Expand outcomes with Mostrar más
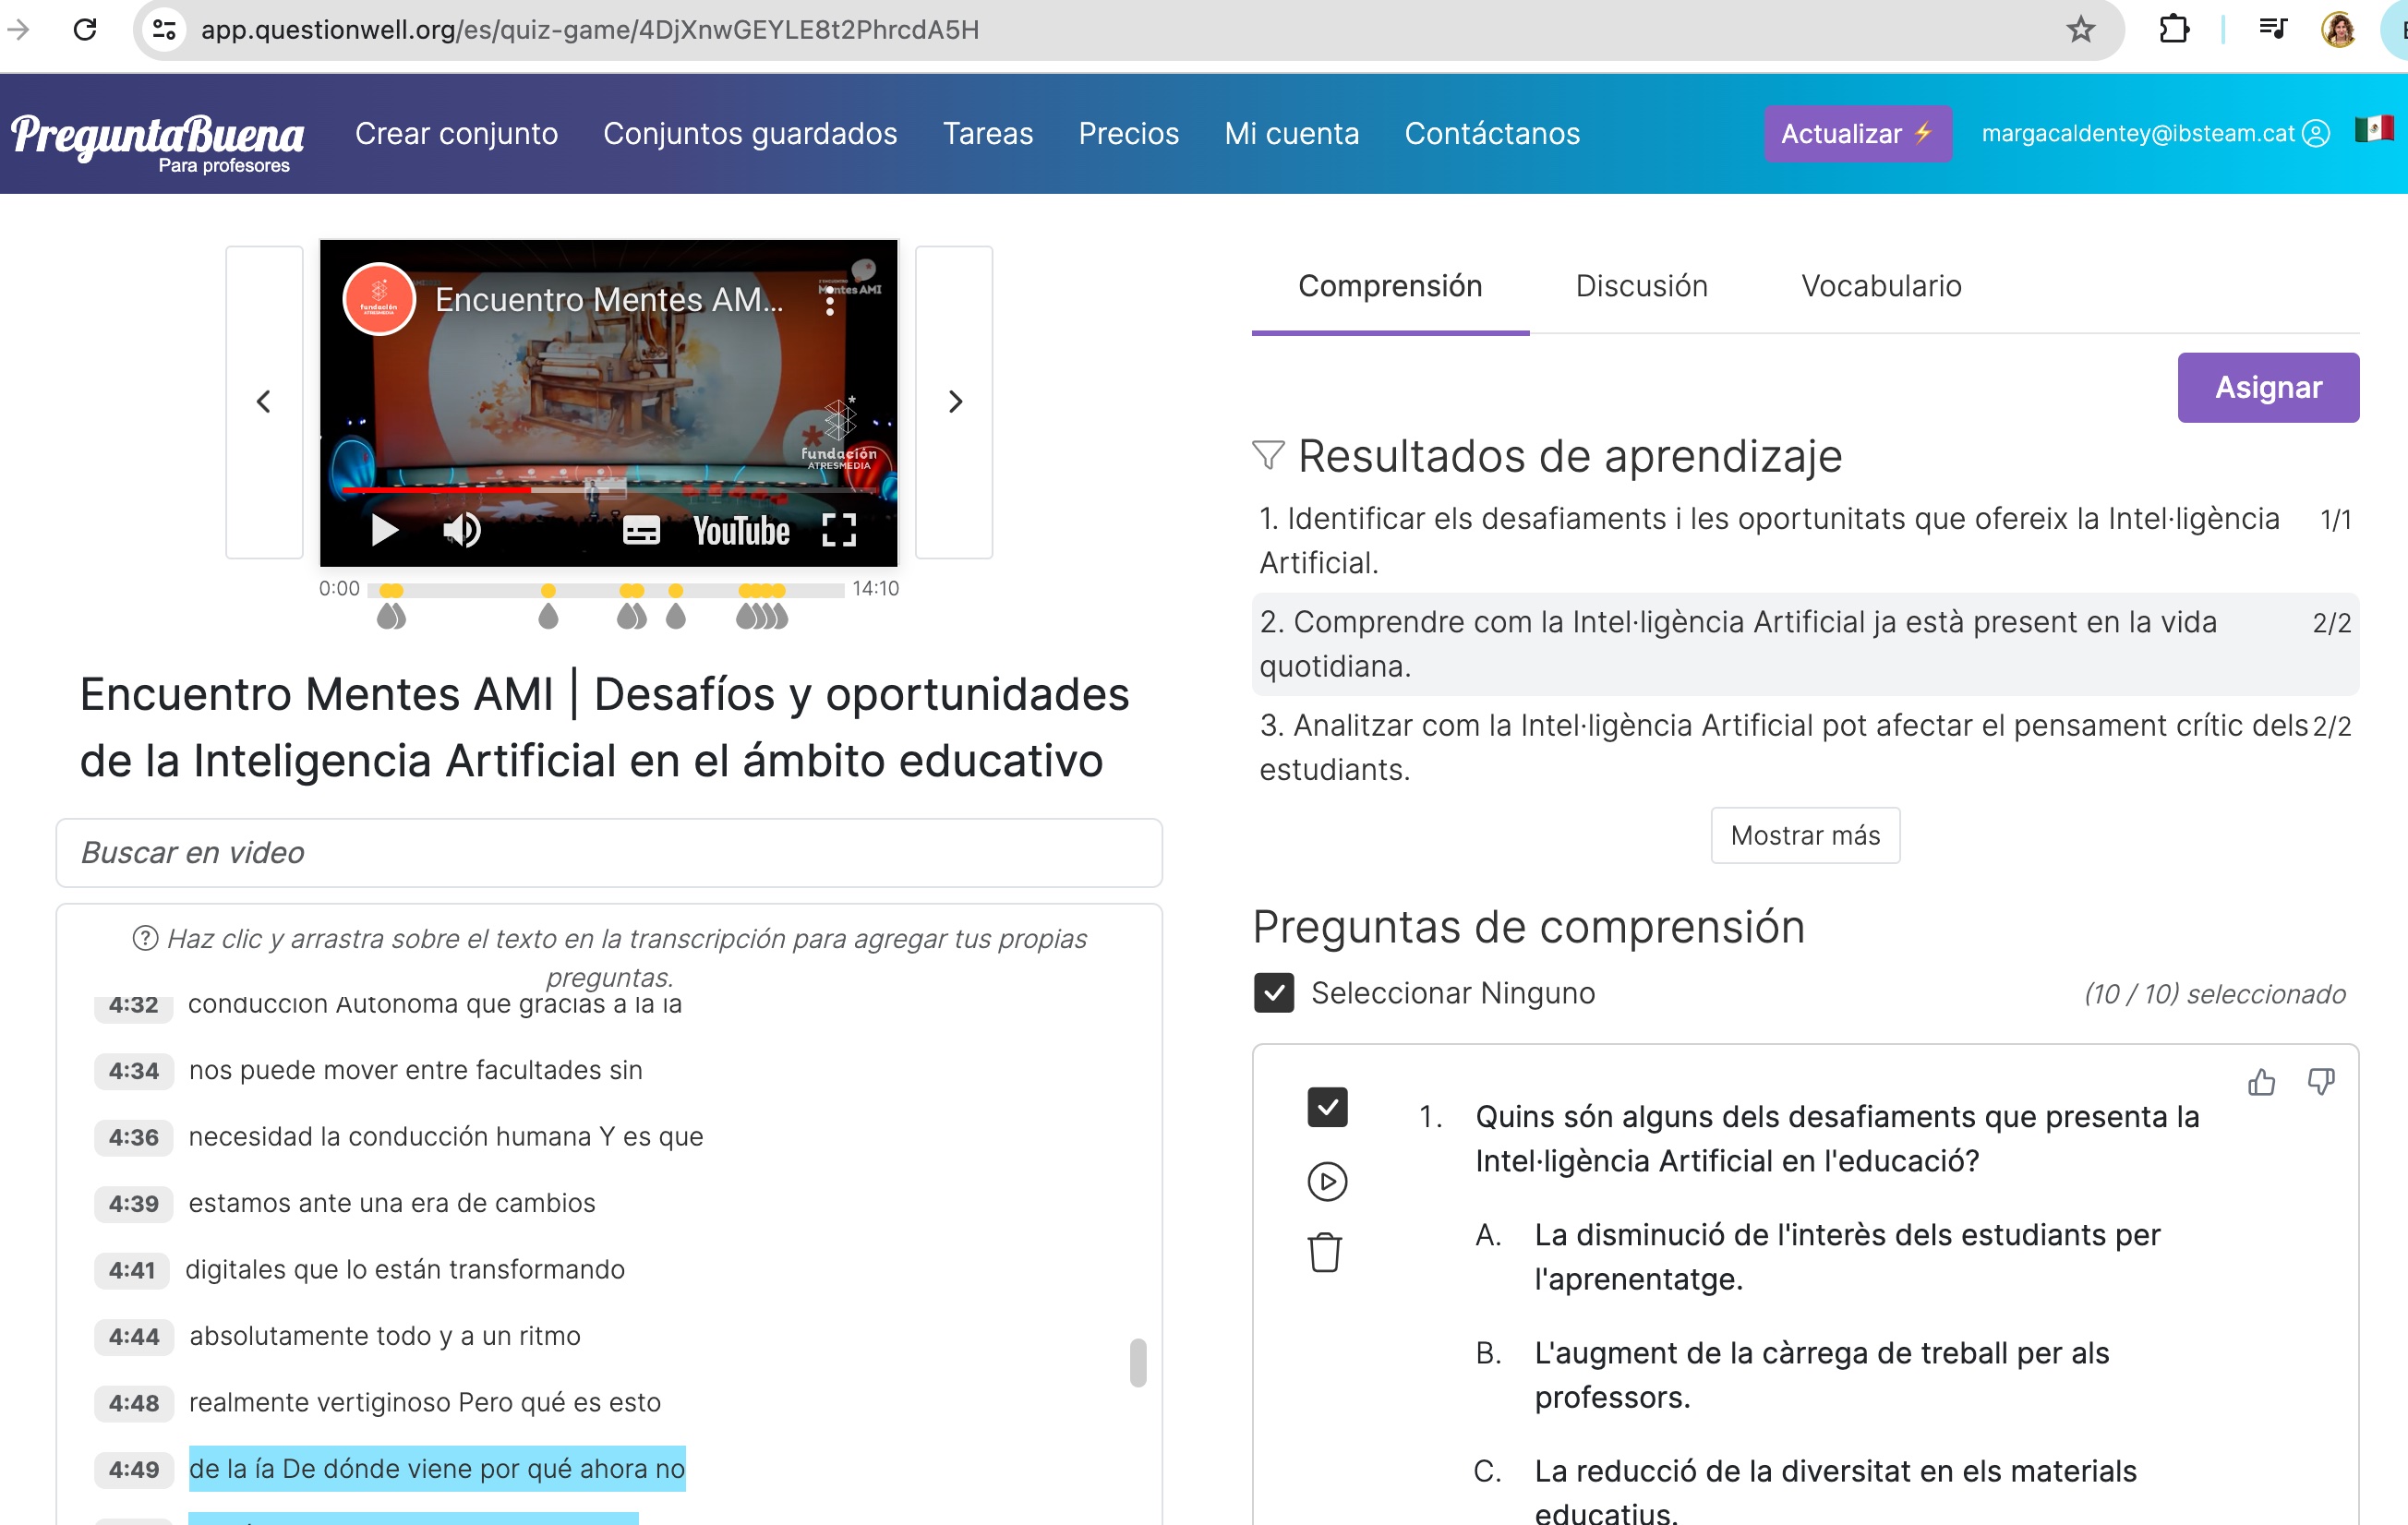Screen dimensions: 2408x1525 coord(1804,835)
